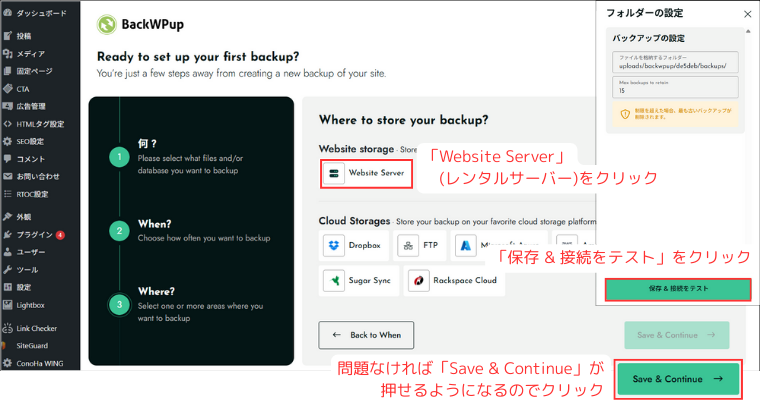Select step 1 circle 何？
760x412 pixels.
pos(119,157)
